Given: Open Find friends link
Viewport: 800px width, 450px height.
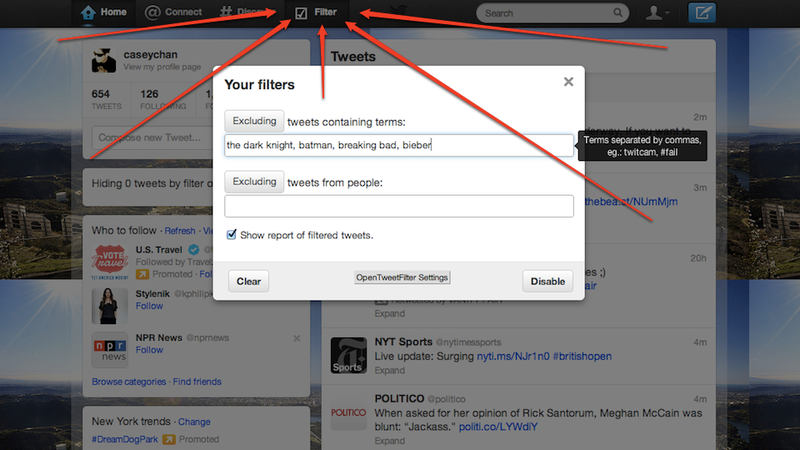Looking at the screenshot, I should pos(197,382).
